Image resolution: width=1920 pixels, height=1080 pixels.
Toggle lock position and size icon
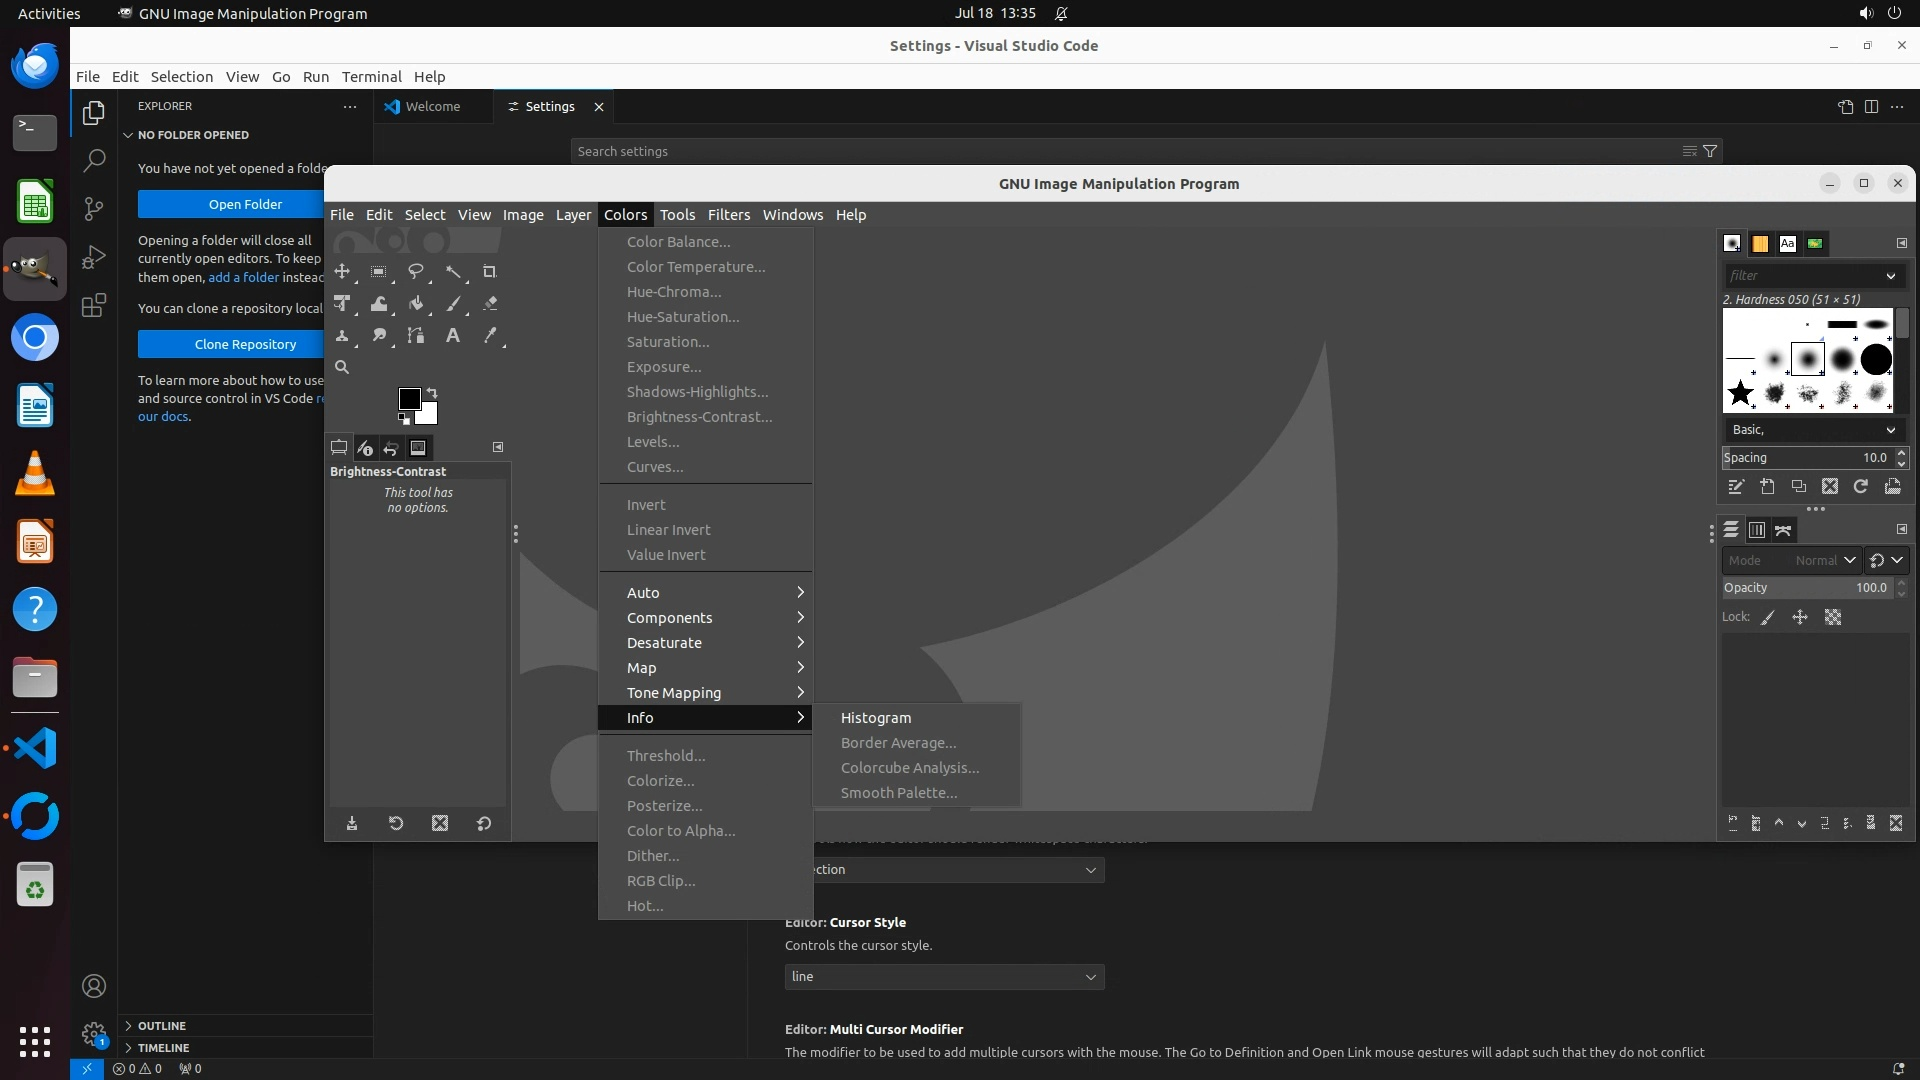1800,618
